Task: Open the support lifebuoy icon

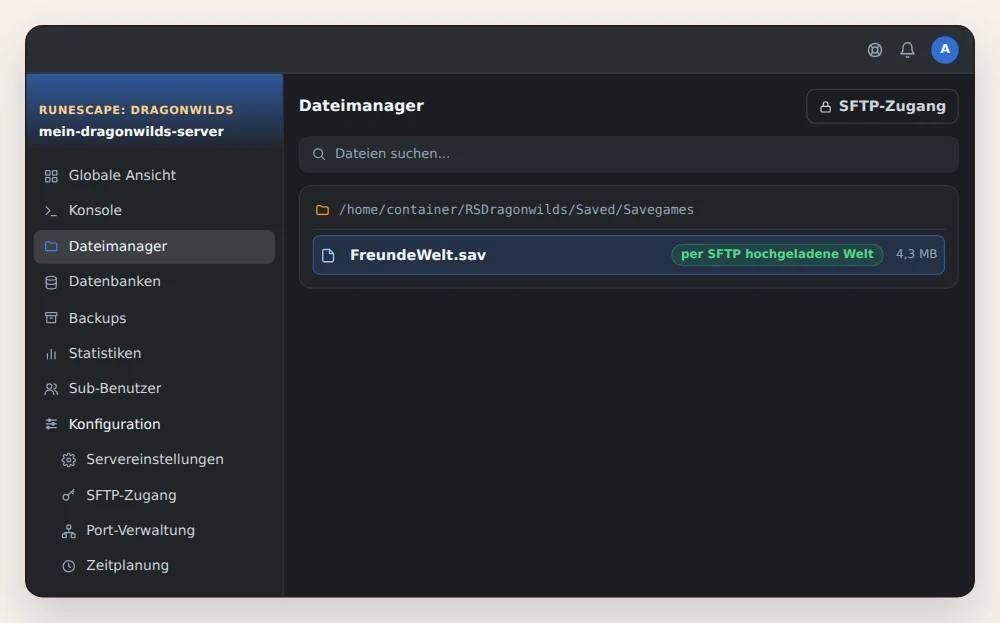Action: 874,50
